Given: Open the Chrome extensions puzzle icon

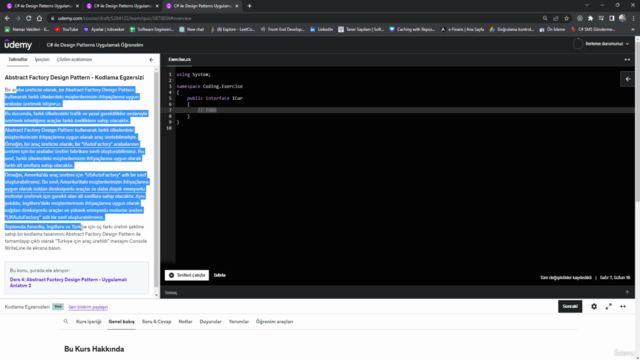Looking at the screenshot, I should pos(590,18).
